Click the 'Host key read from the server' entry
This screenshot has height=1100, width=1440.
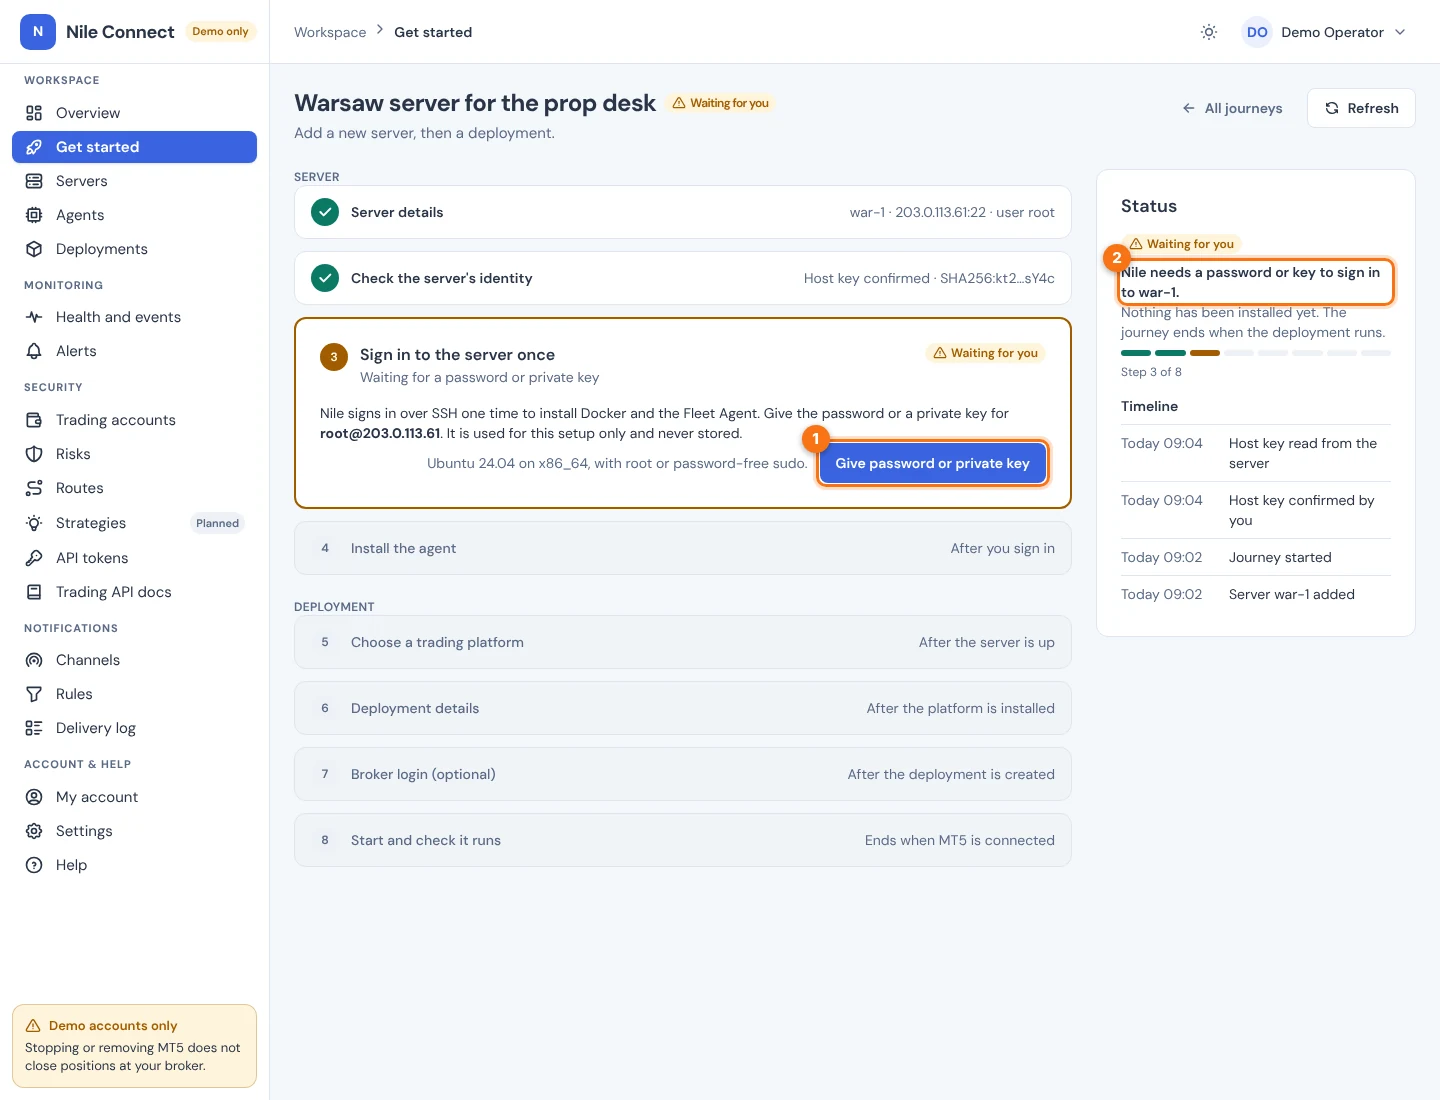(x=1256, y=453)
